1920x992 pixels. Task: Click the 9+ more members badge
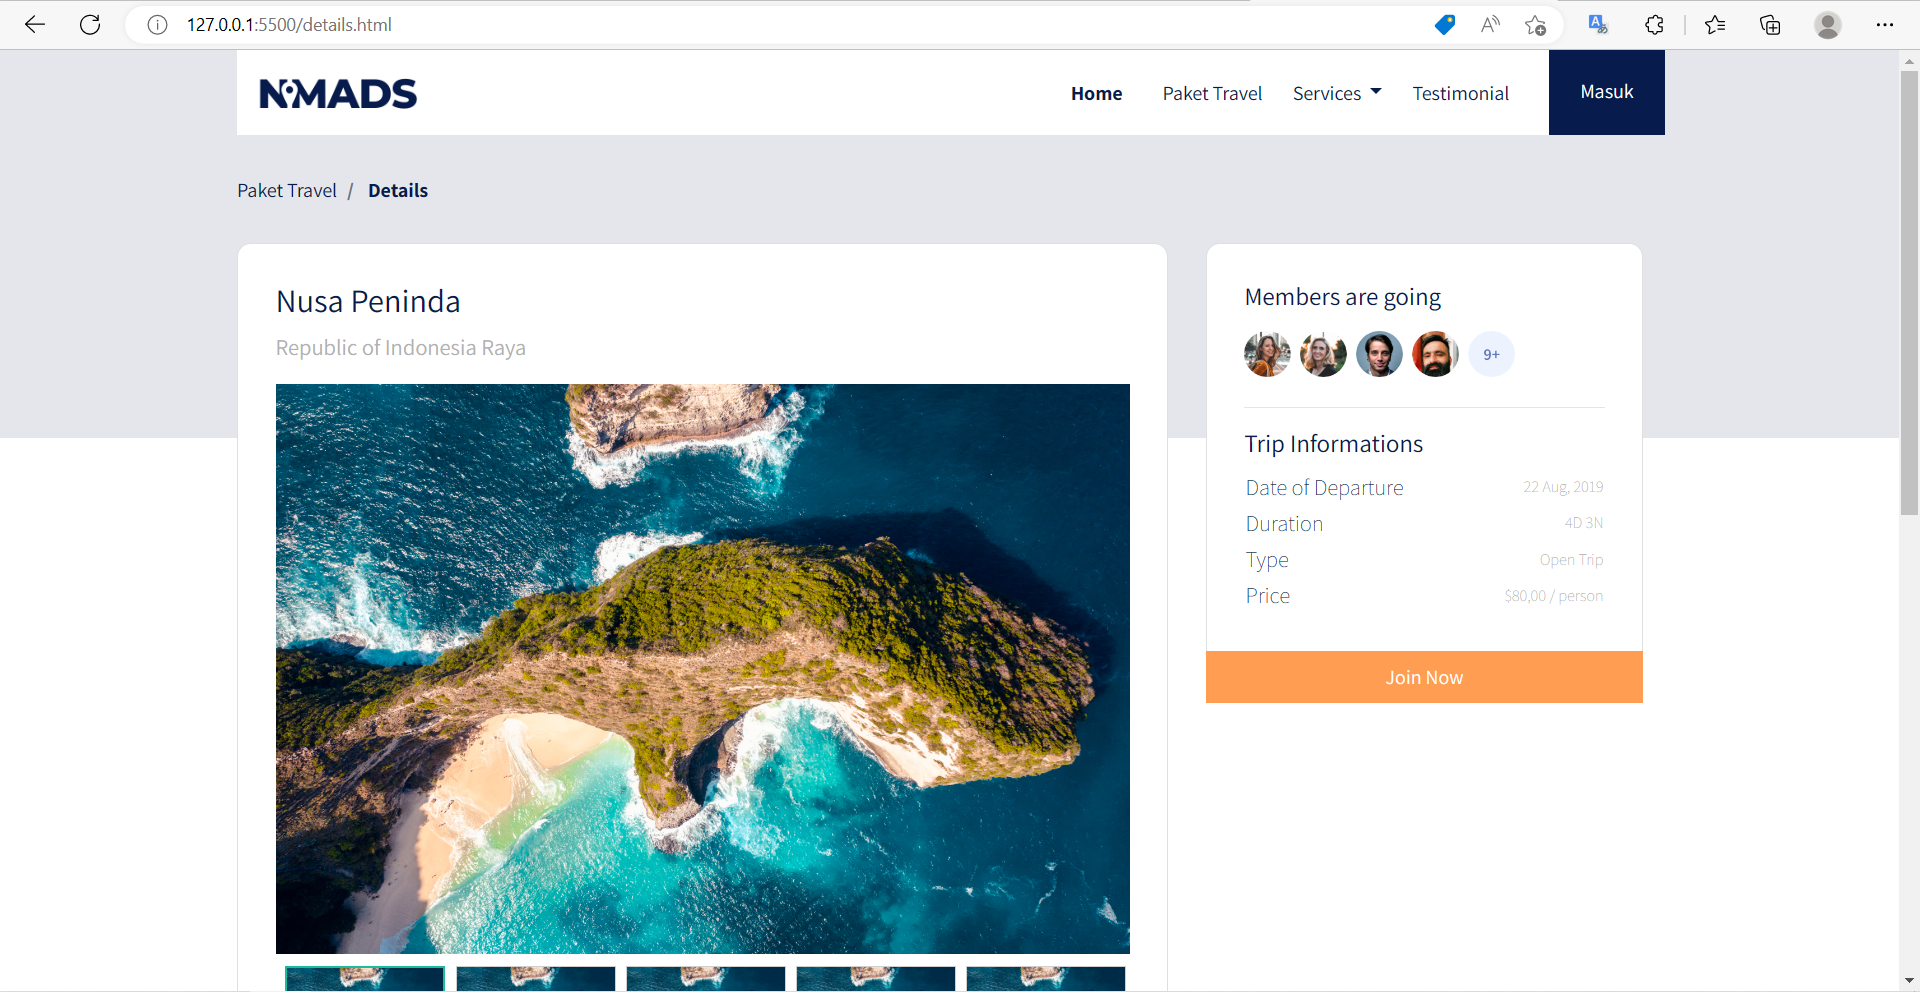click(x=1491, y=354)
